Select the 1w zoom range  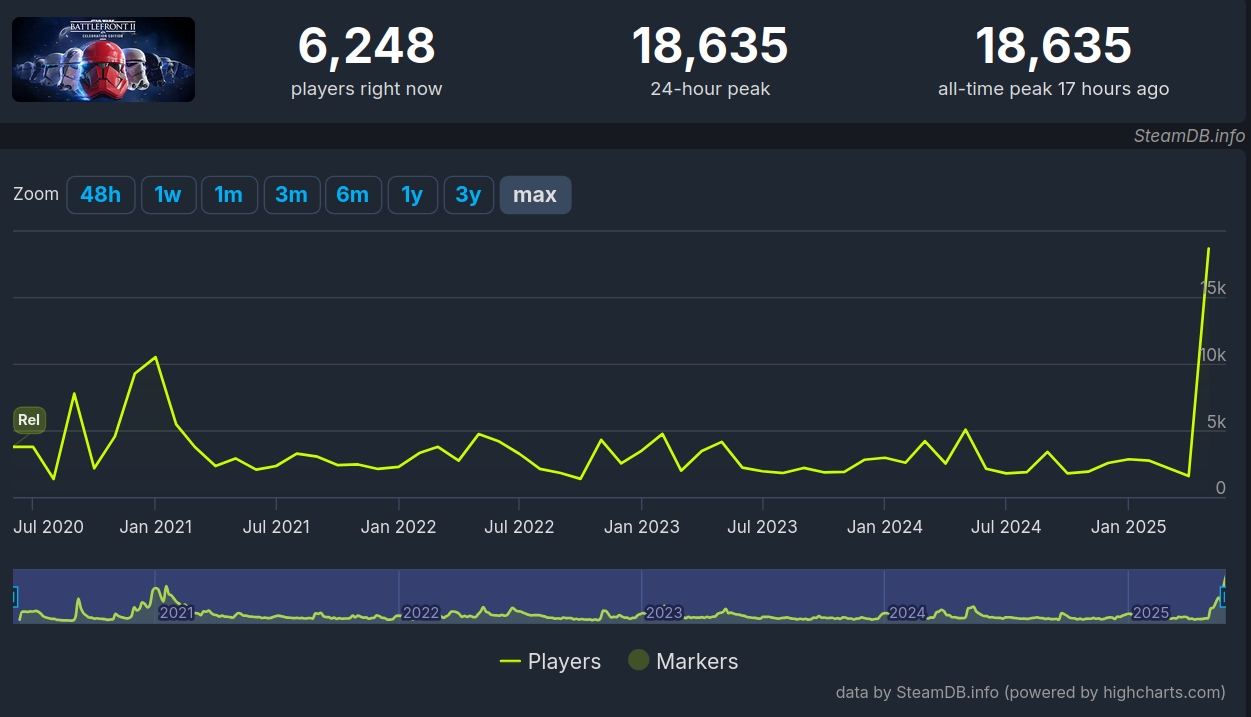click(x=168, y=195)
